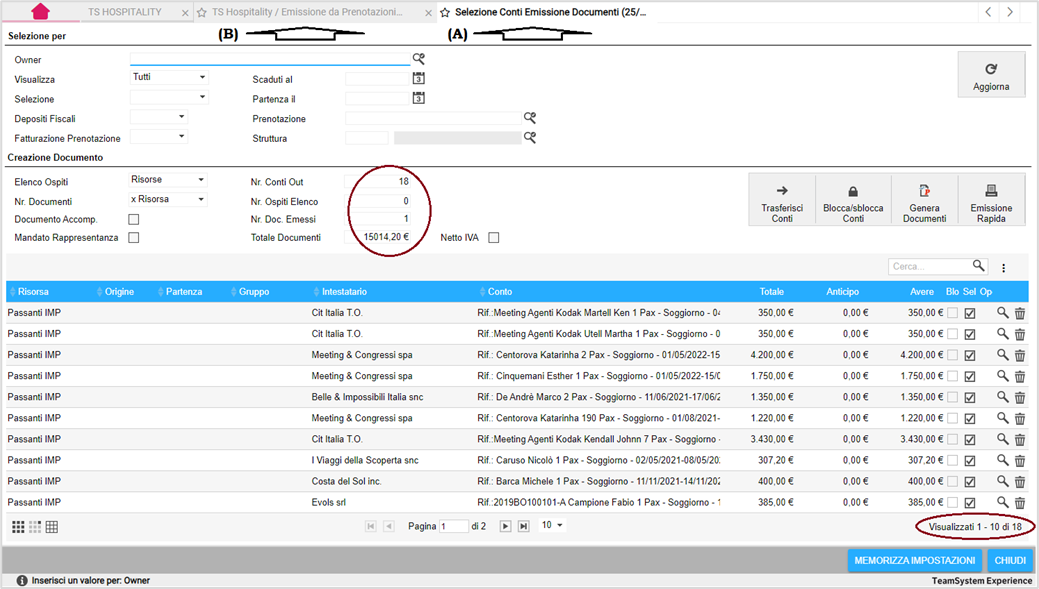The image size is (1039, 589).
Task: View details of Costa del Sol inc. row
Action: [x=1003, y=481]
